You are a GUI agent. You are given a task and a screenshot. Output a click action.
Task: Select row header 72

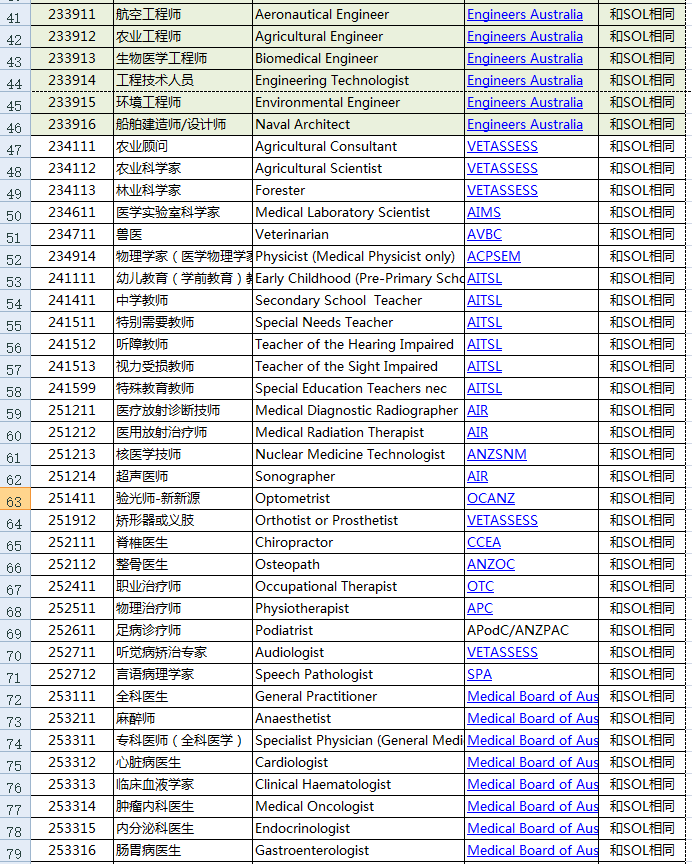[15, 697]
